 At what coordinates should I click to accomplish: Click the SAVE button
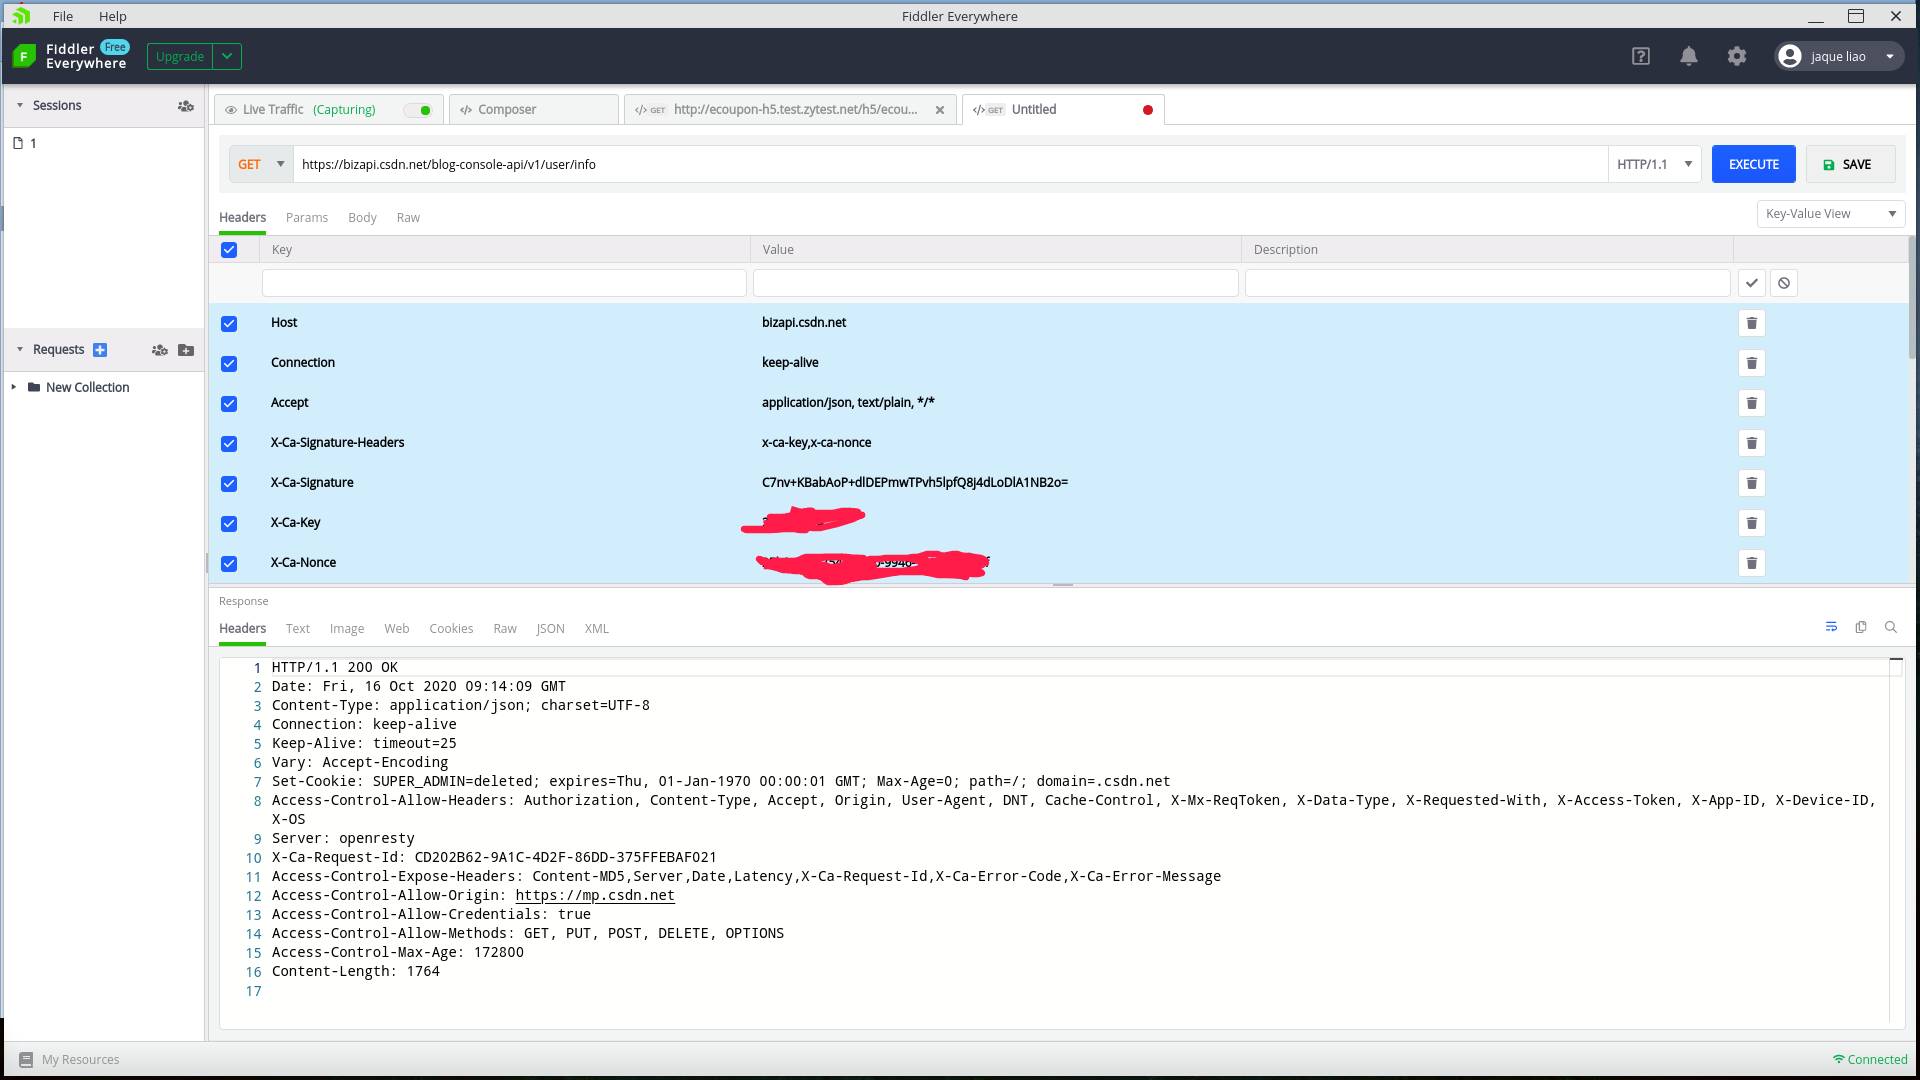pyautogui.click(x=1850, y=164)
